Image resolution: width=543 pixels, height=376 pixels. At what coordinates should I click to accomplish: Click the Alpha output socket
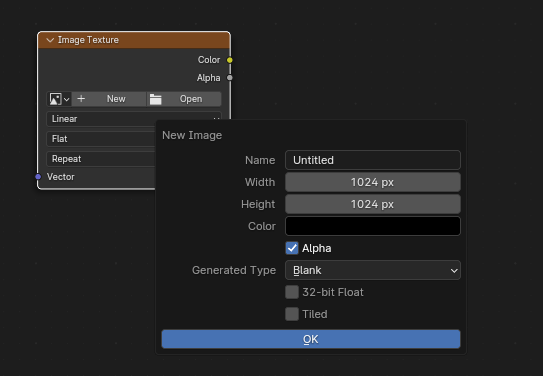coord(230,78)
